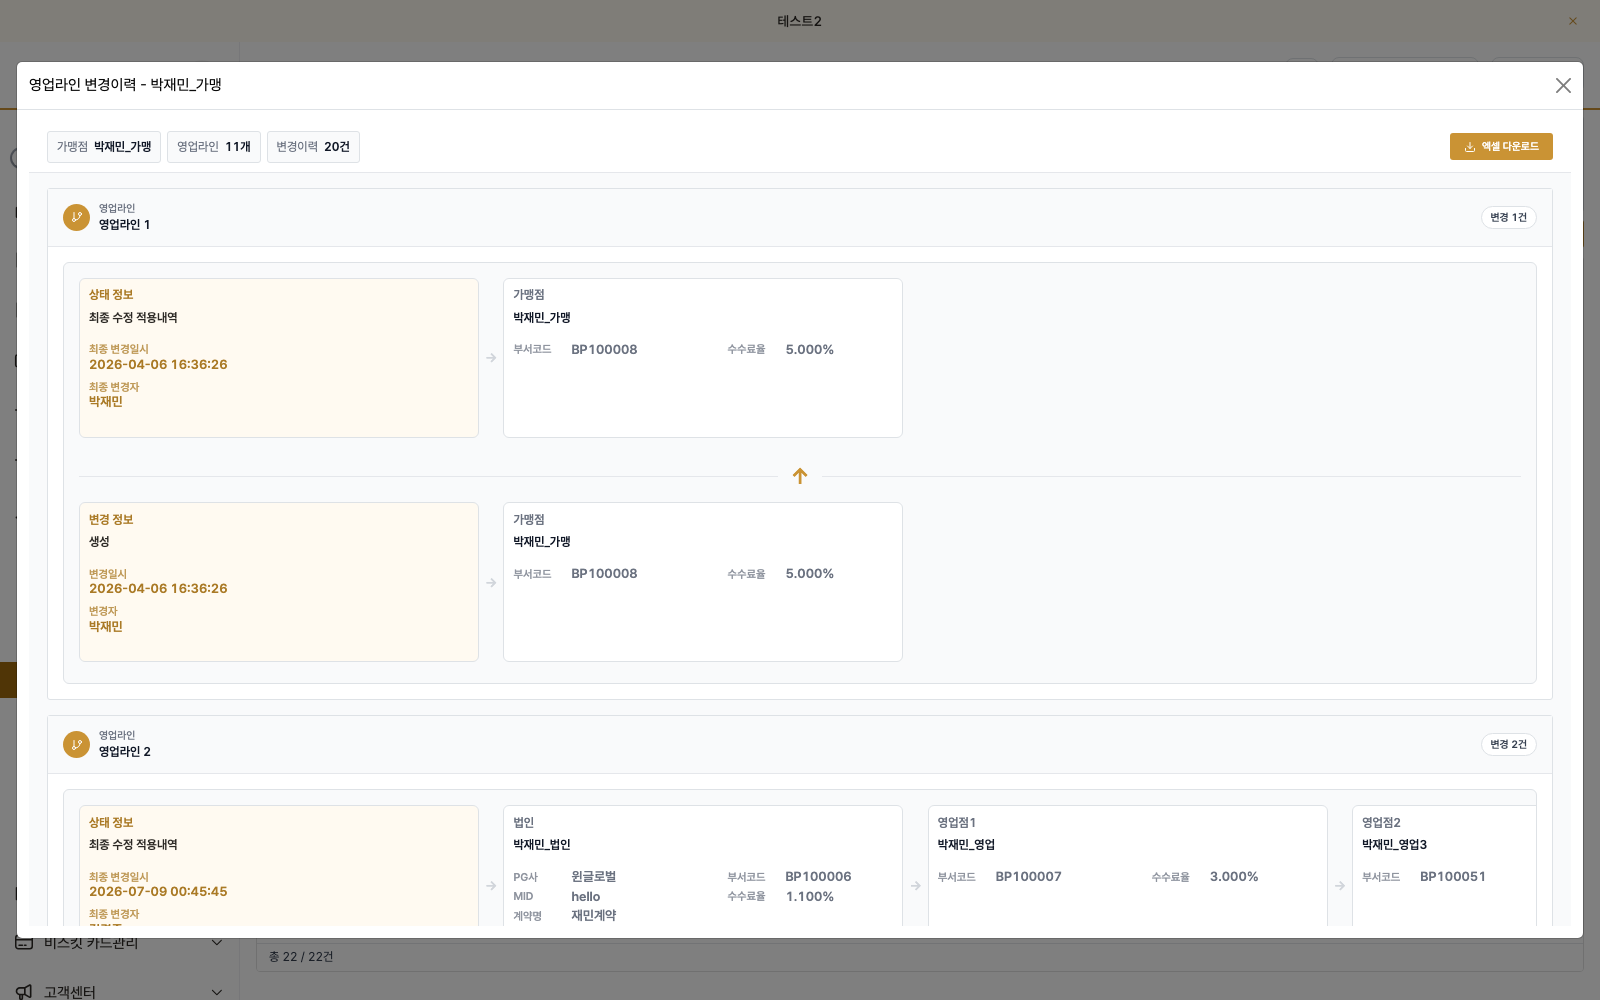Viewport: 1600px width, 1000px height.
Task: Click the arrow icon next to 상태 정보 card
Action: click(491, 358)
